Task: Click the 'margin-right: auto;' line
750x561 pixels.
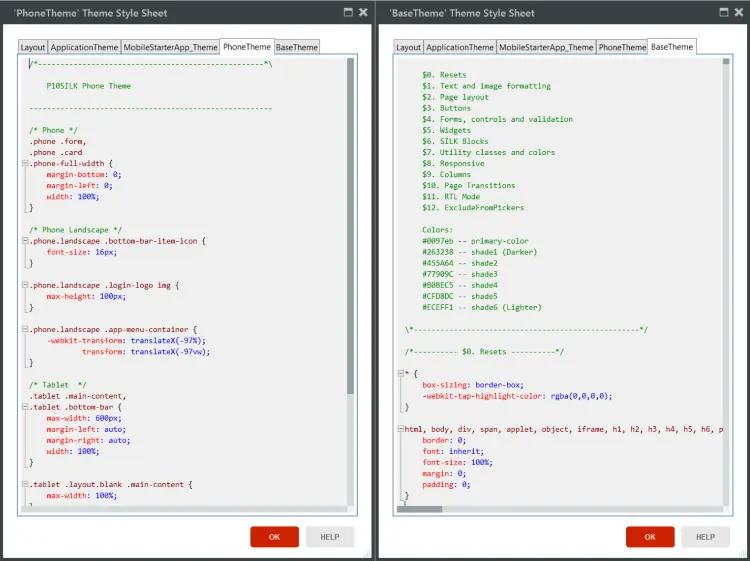Action: coord(88,440)
